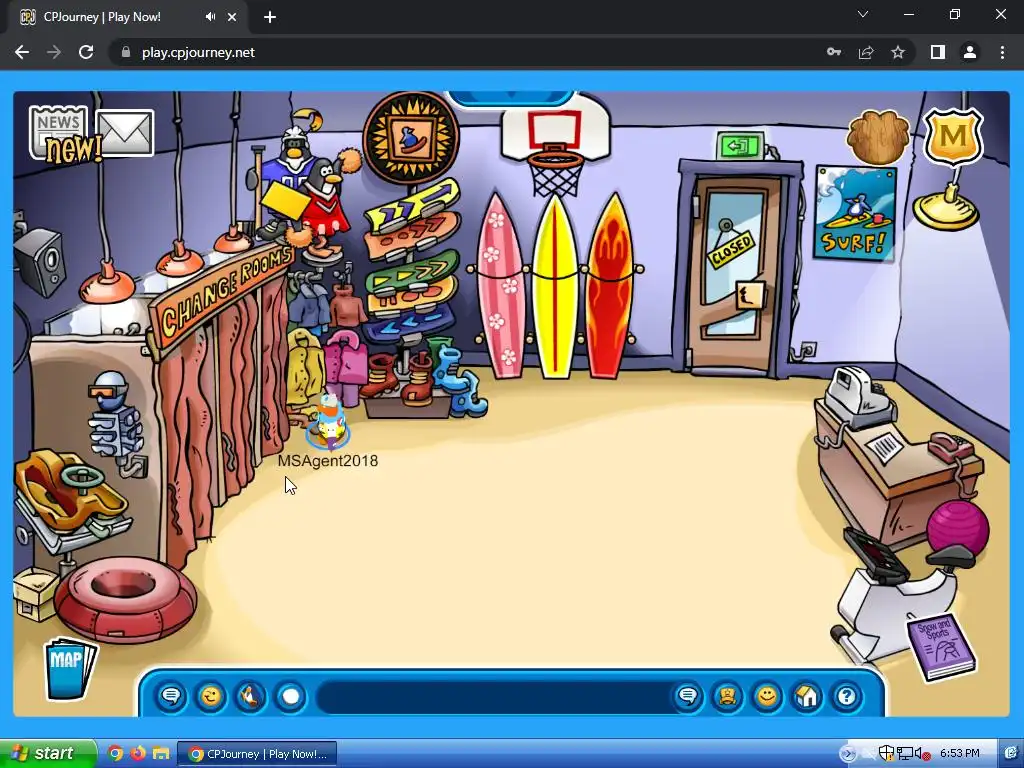
Task: Click the cash register on the desk
Action: tap(859, 396)
